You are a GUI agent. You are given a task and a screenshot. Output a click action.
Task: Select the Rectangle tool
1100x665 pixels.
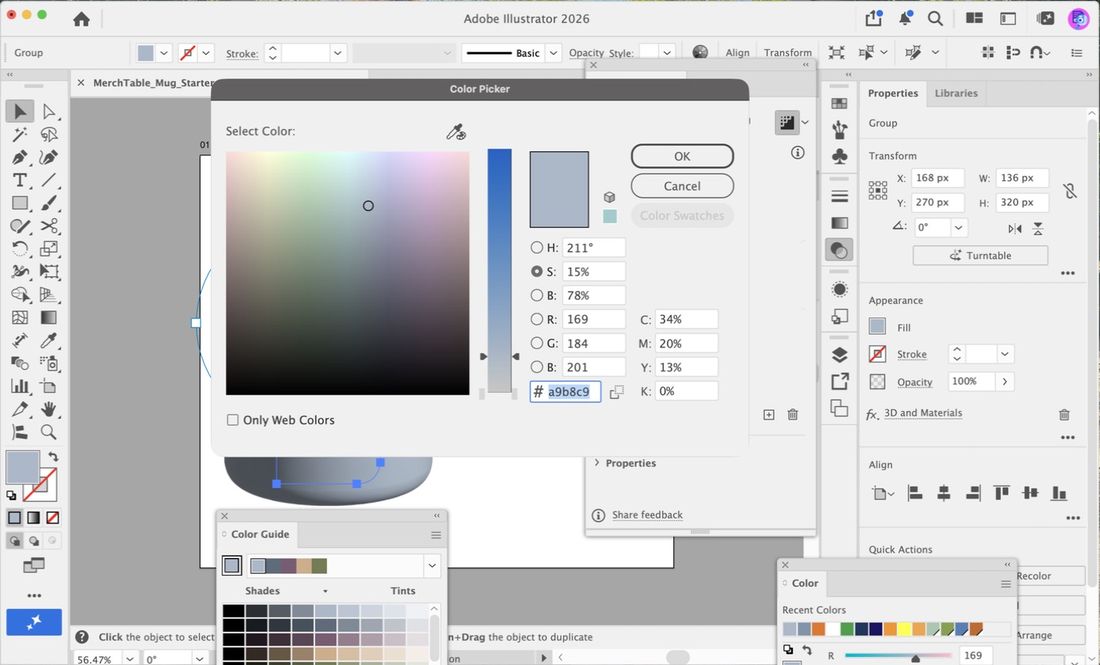click(x=20, y=203)
